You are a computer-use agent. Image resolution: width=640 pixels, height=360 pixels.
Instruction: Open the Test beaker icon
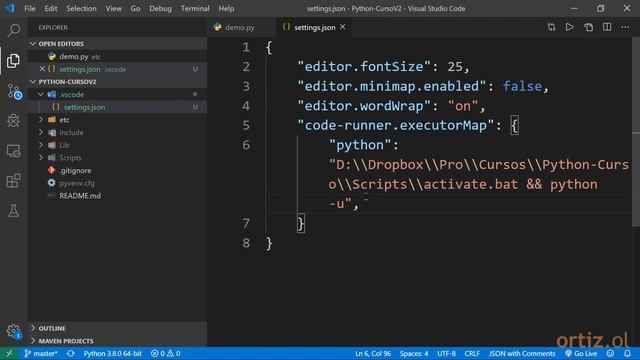coord(13,211)
